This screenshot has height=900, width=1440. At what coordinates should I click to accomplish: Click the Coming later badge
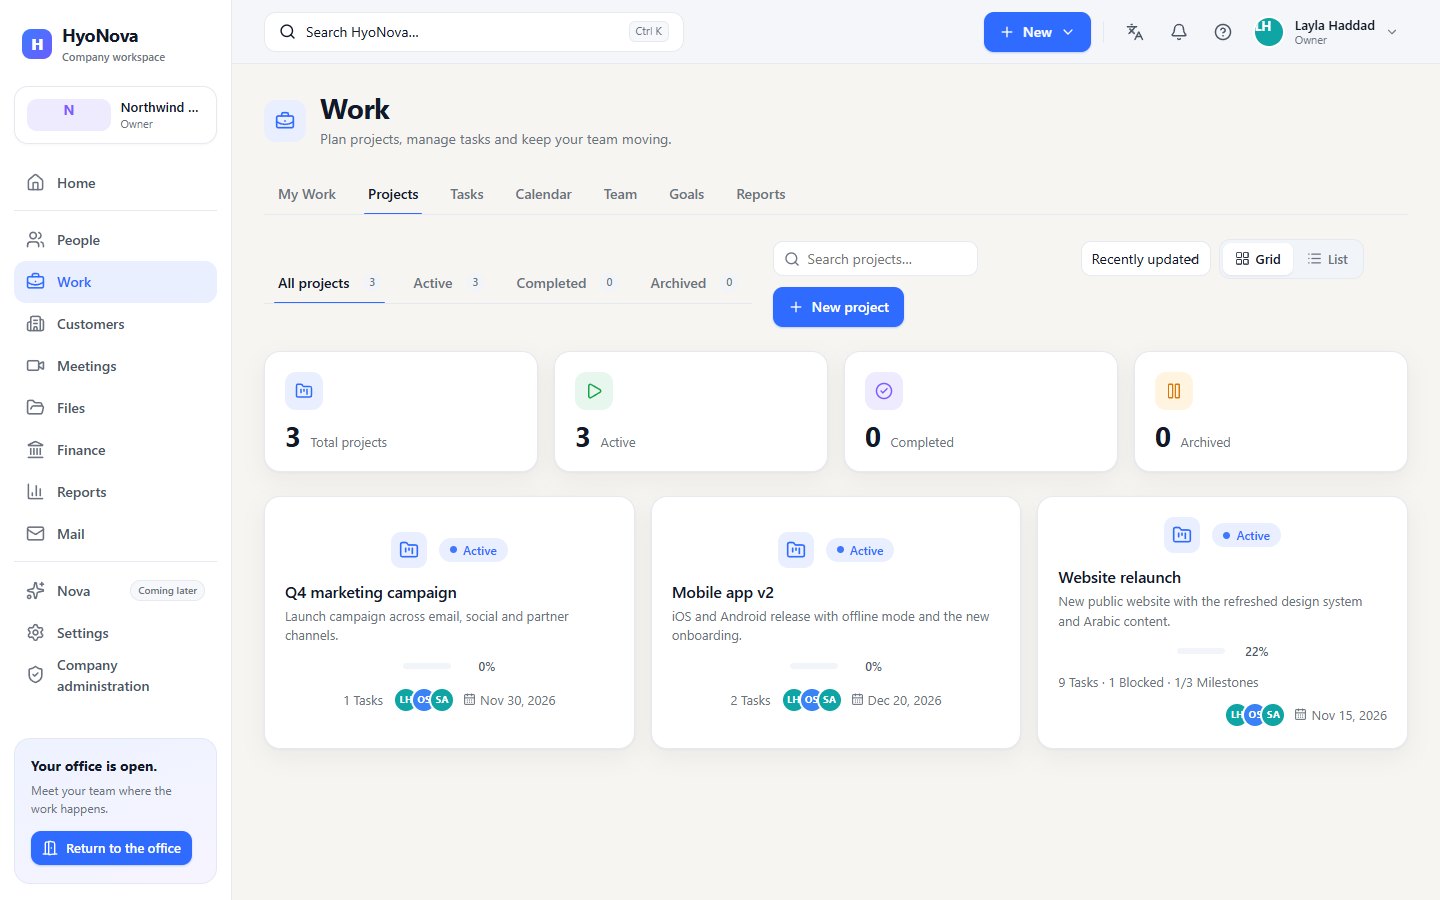[x=168, y=591]
